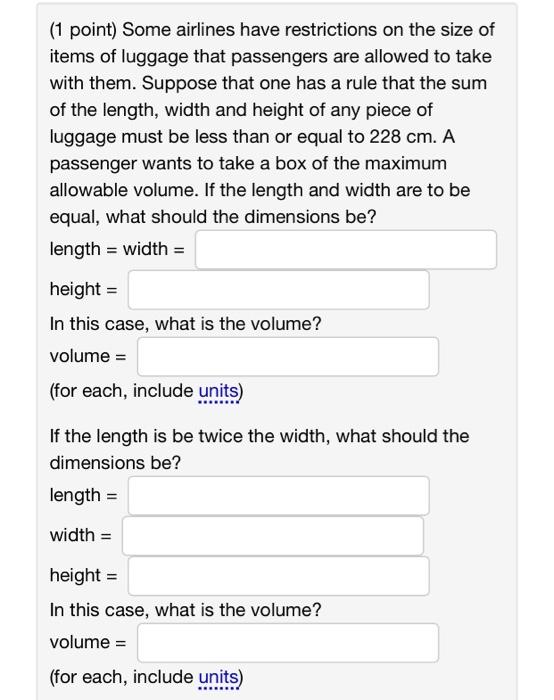554x700 pixels.
Task: Click the 'length = width =' label
Action: point(117,249)
